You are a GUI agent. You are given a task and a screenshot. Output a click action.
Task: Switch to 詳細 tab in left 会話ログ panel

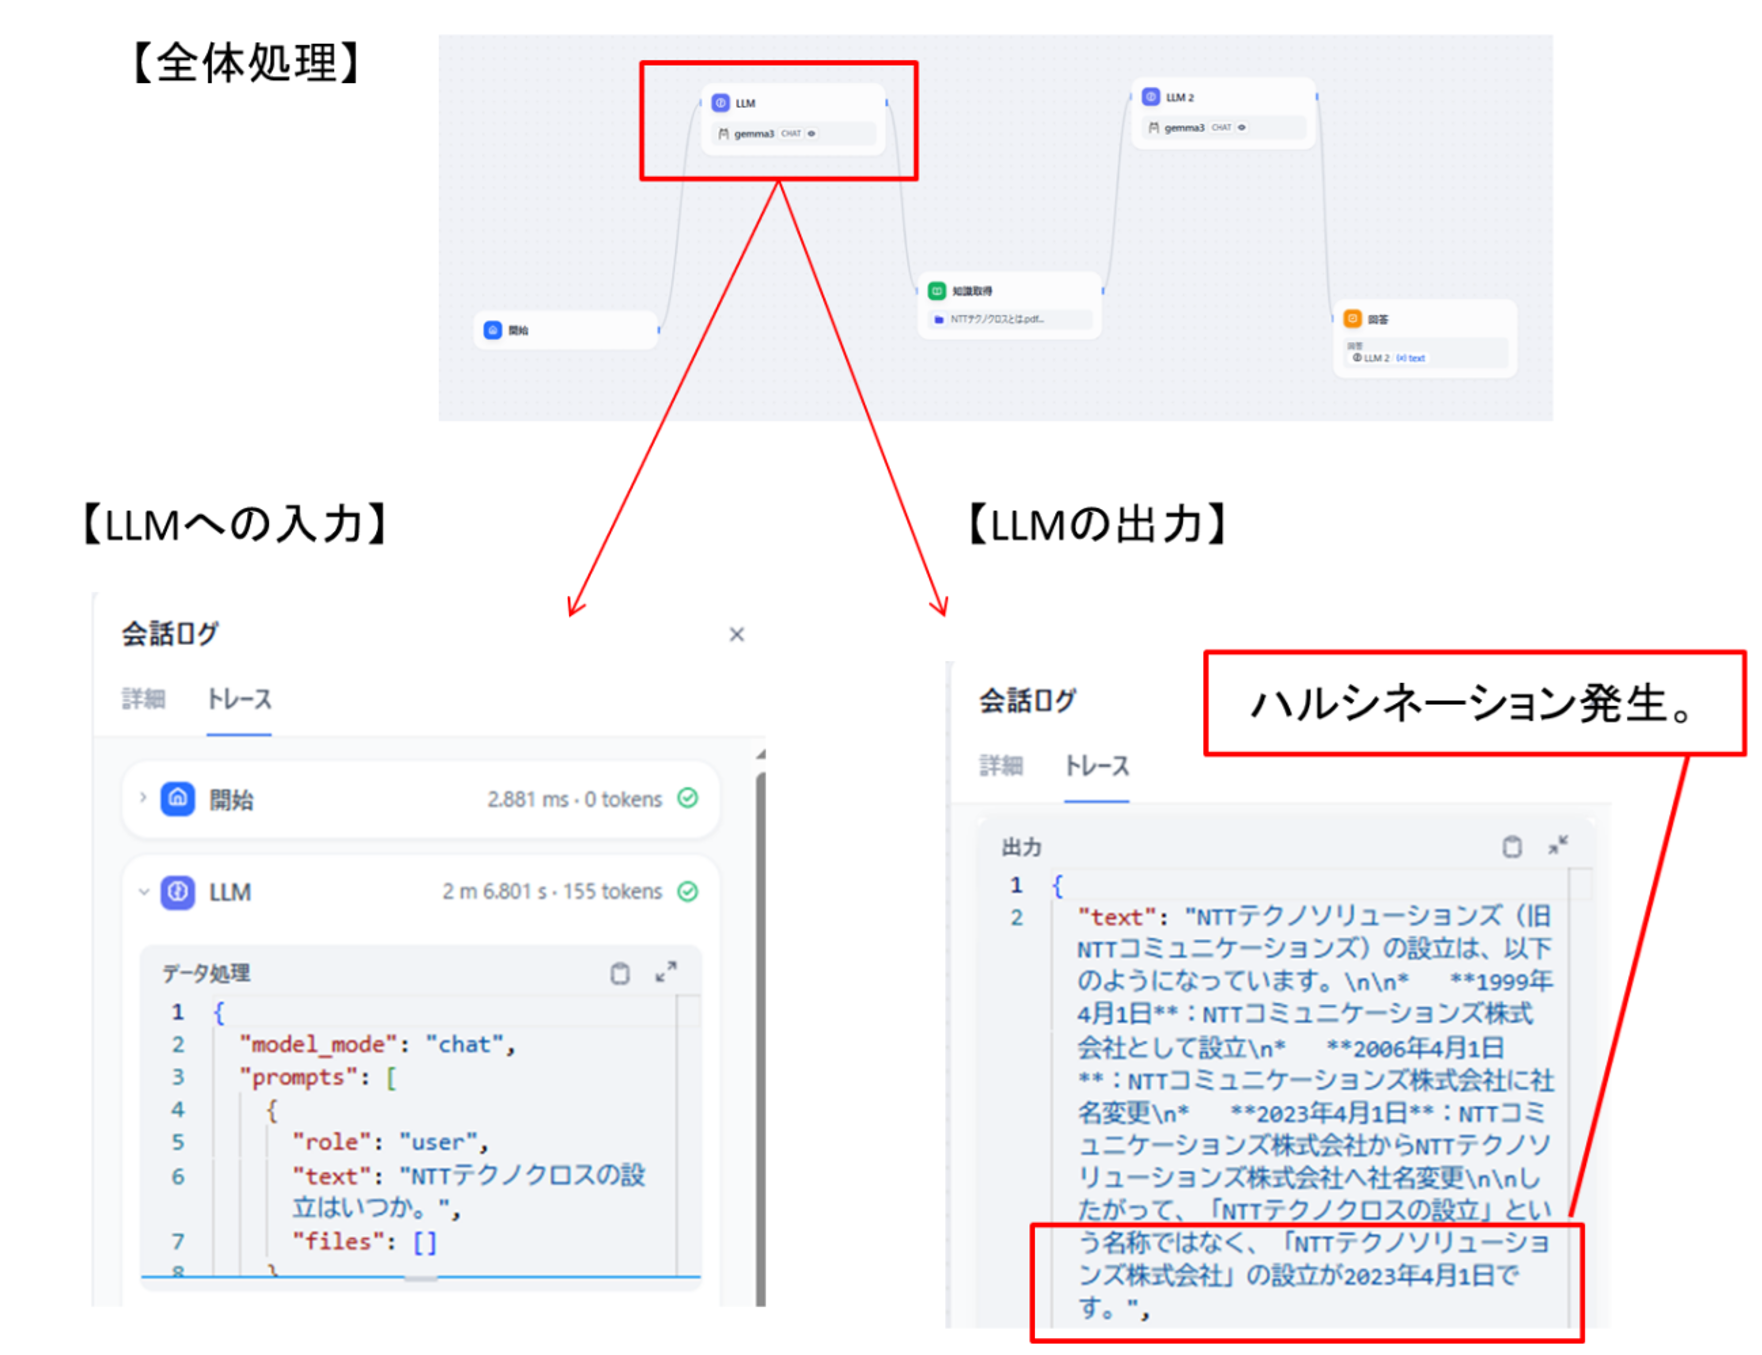click(144, 699)
